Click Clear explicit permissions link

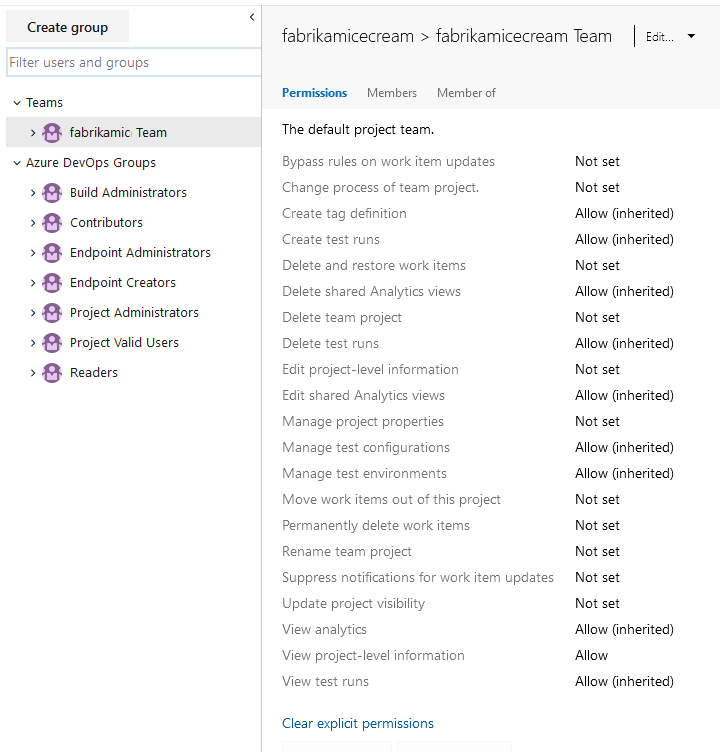click(357, 723)
